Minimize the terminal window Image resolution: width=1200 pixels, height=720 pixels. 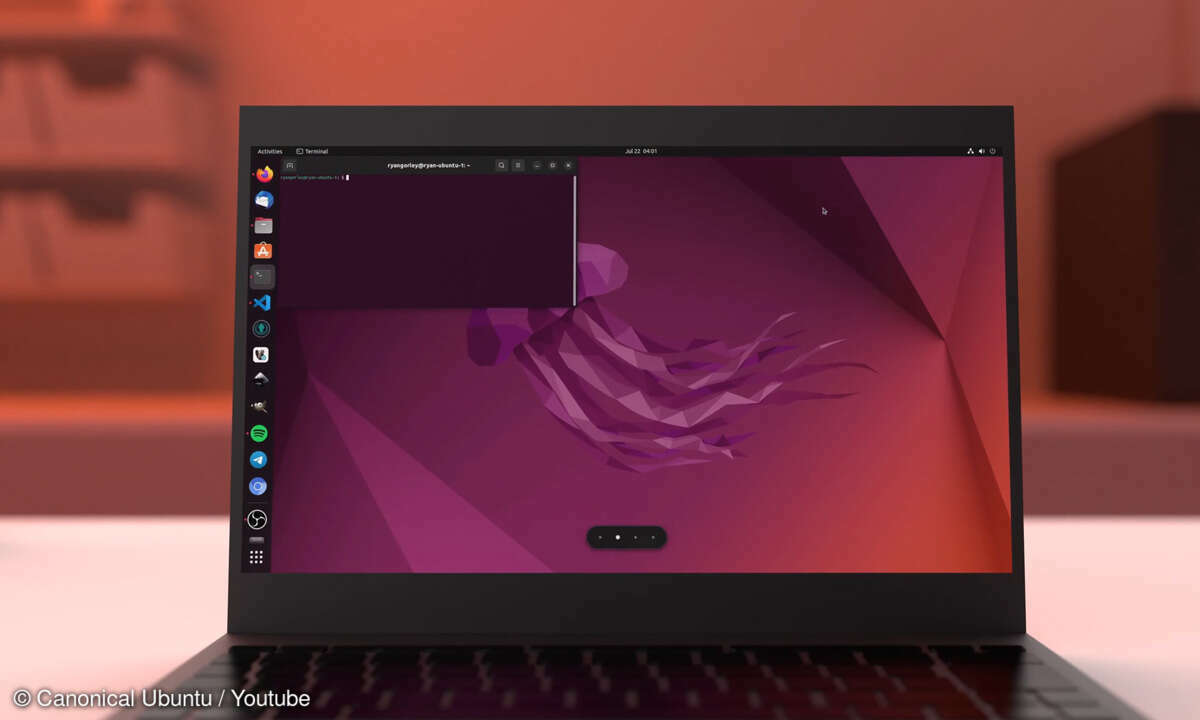click(x=536, y=165)
